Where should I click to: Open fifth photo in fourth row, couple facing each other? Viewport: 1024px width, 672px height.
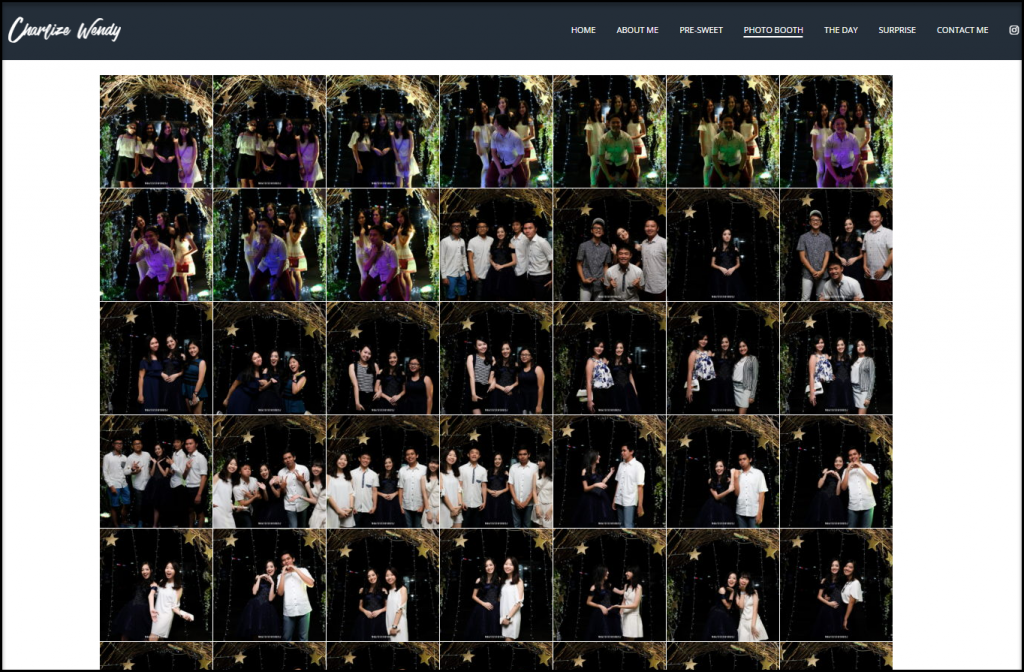[x=609, y=472]
